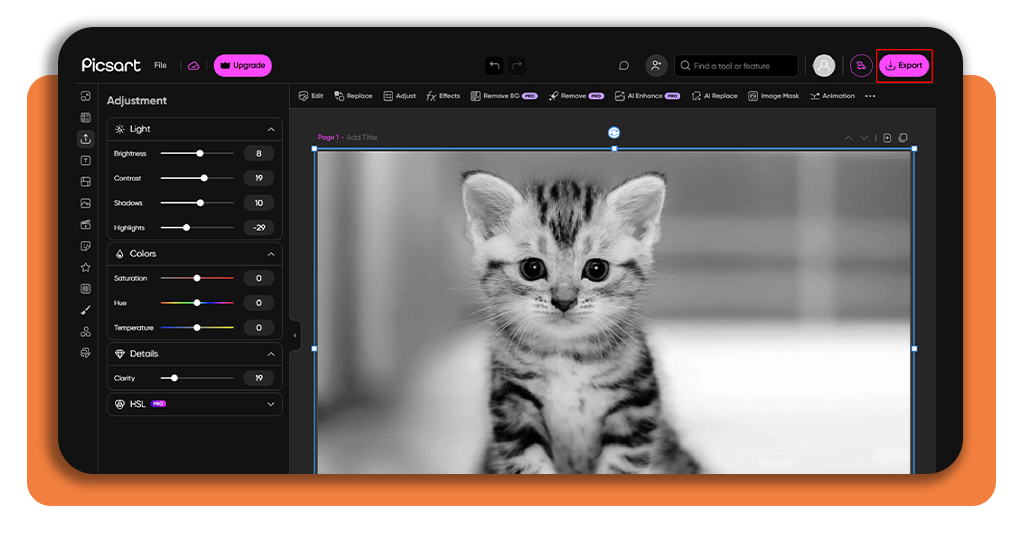The height and width of the screenshot is (536, 1024).
Task: Collapse the Light section
Action: point(271,129)
